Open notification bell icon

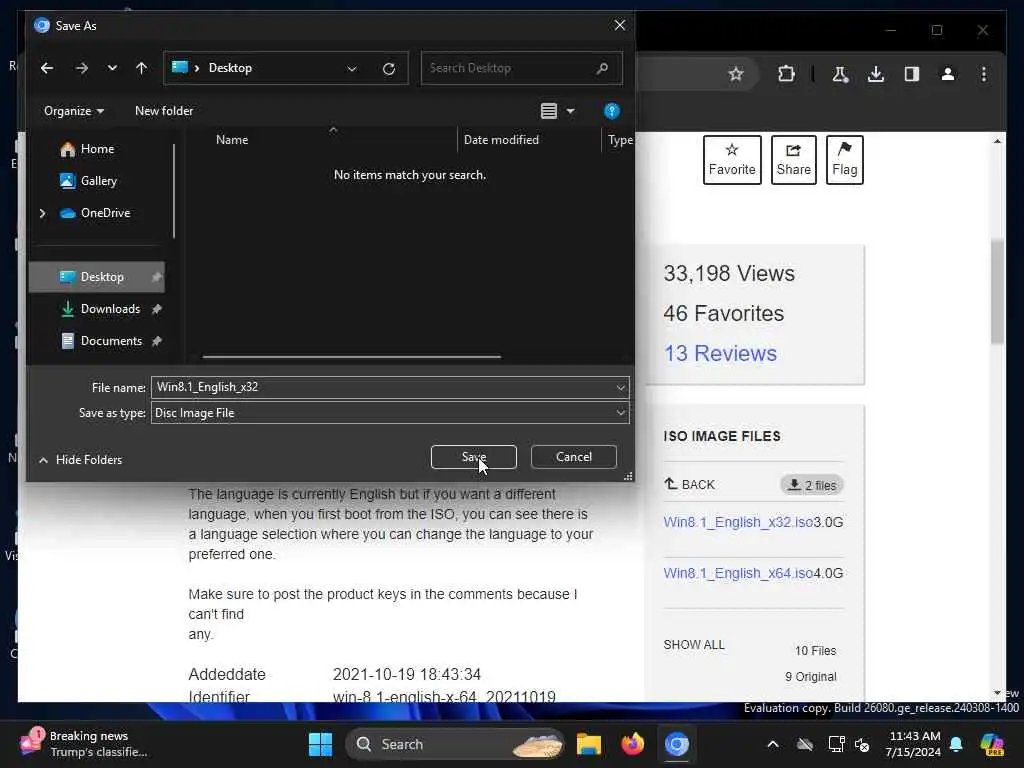(x=956, y=744)
